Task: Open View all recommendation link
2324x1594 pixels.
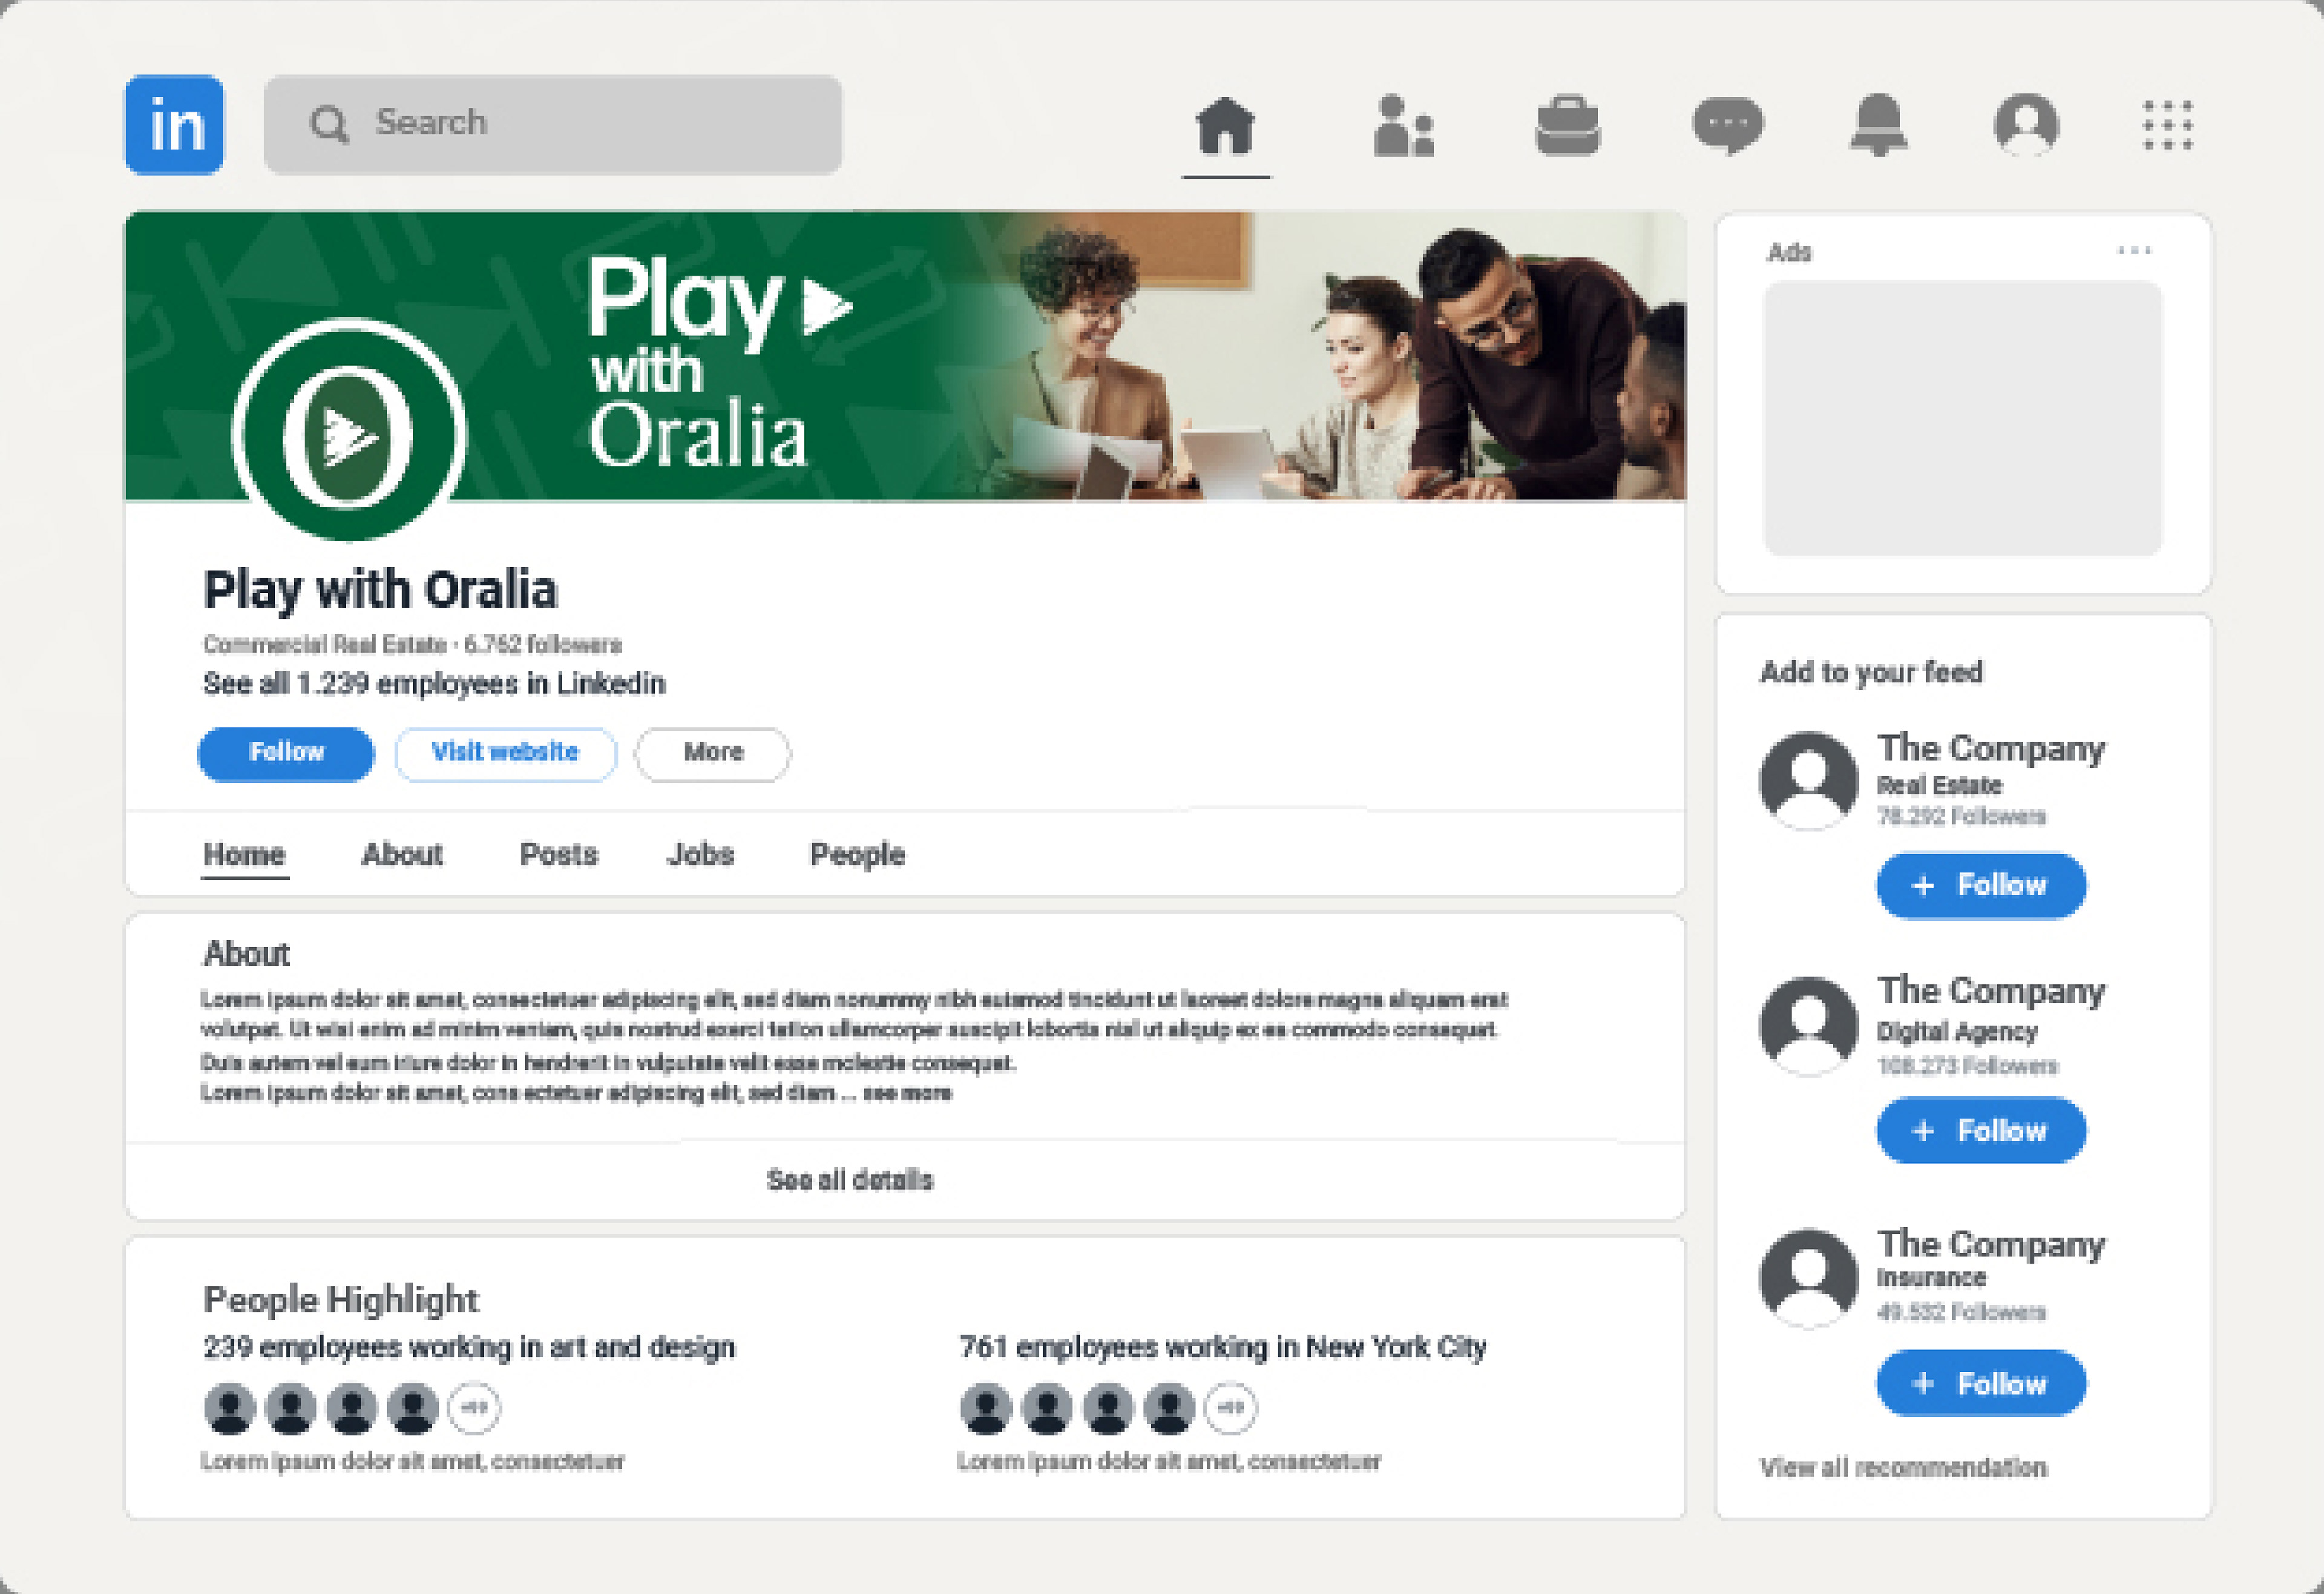Action: coord(1903,1467)
